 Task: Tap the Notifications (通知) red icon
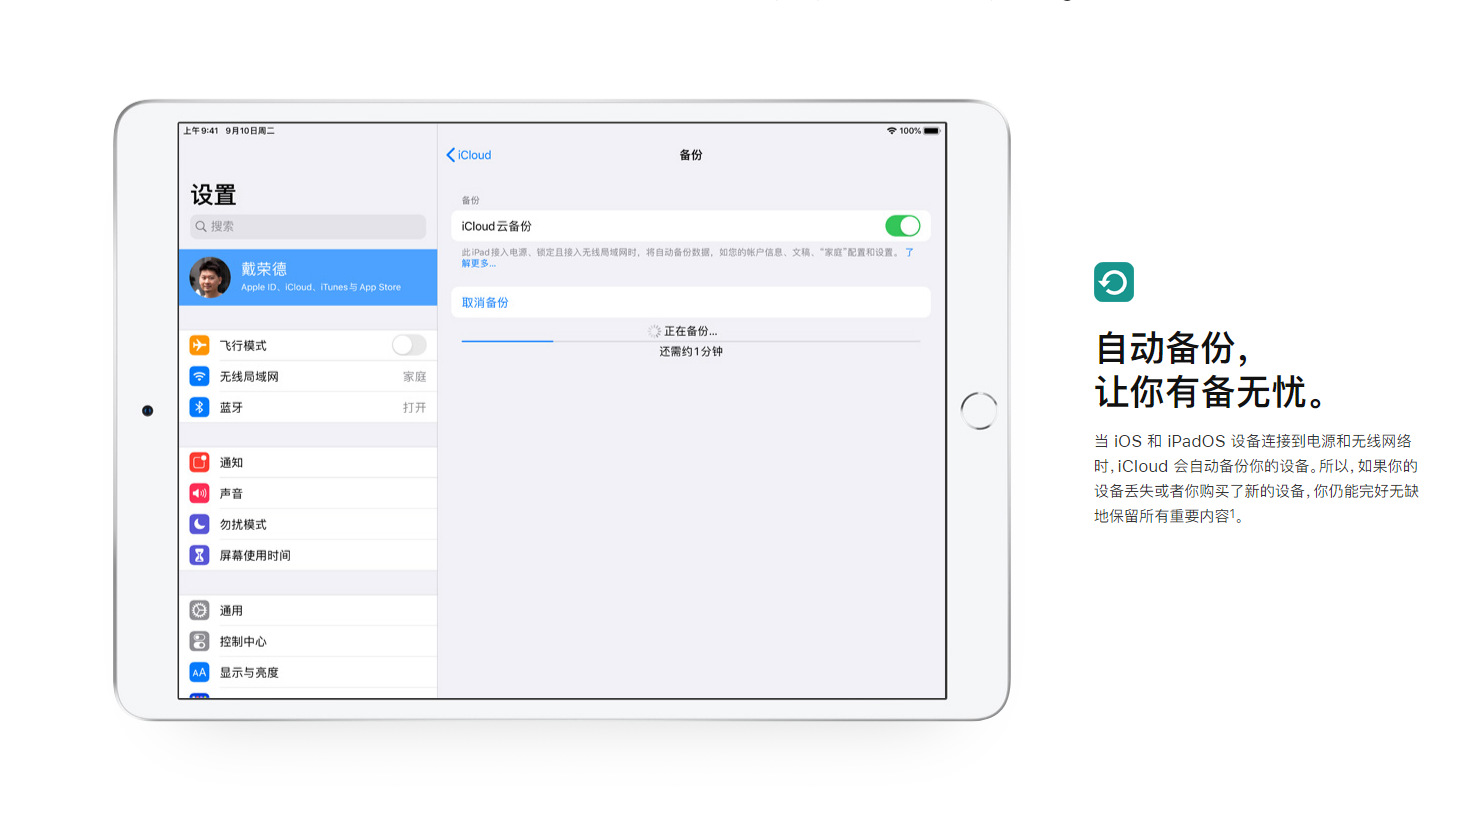(x=199, y=462)
